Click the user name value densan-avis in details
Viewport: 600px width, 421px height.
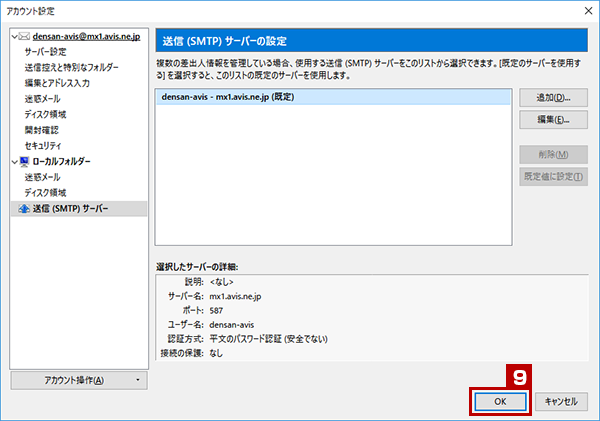pos(232,325)
